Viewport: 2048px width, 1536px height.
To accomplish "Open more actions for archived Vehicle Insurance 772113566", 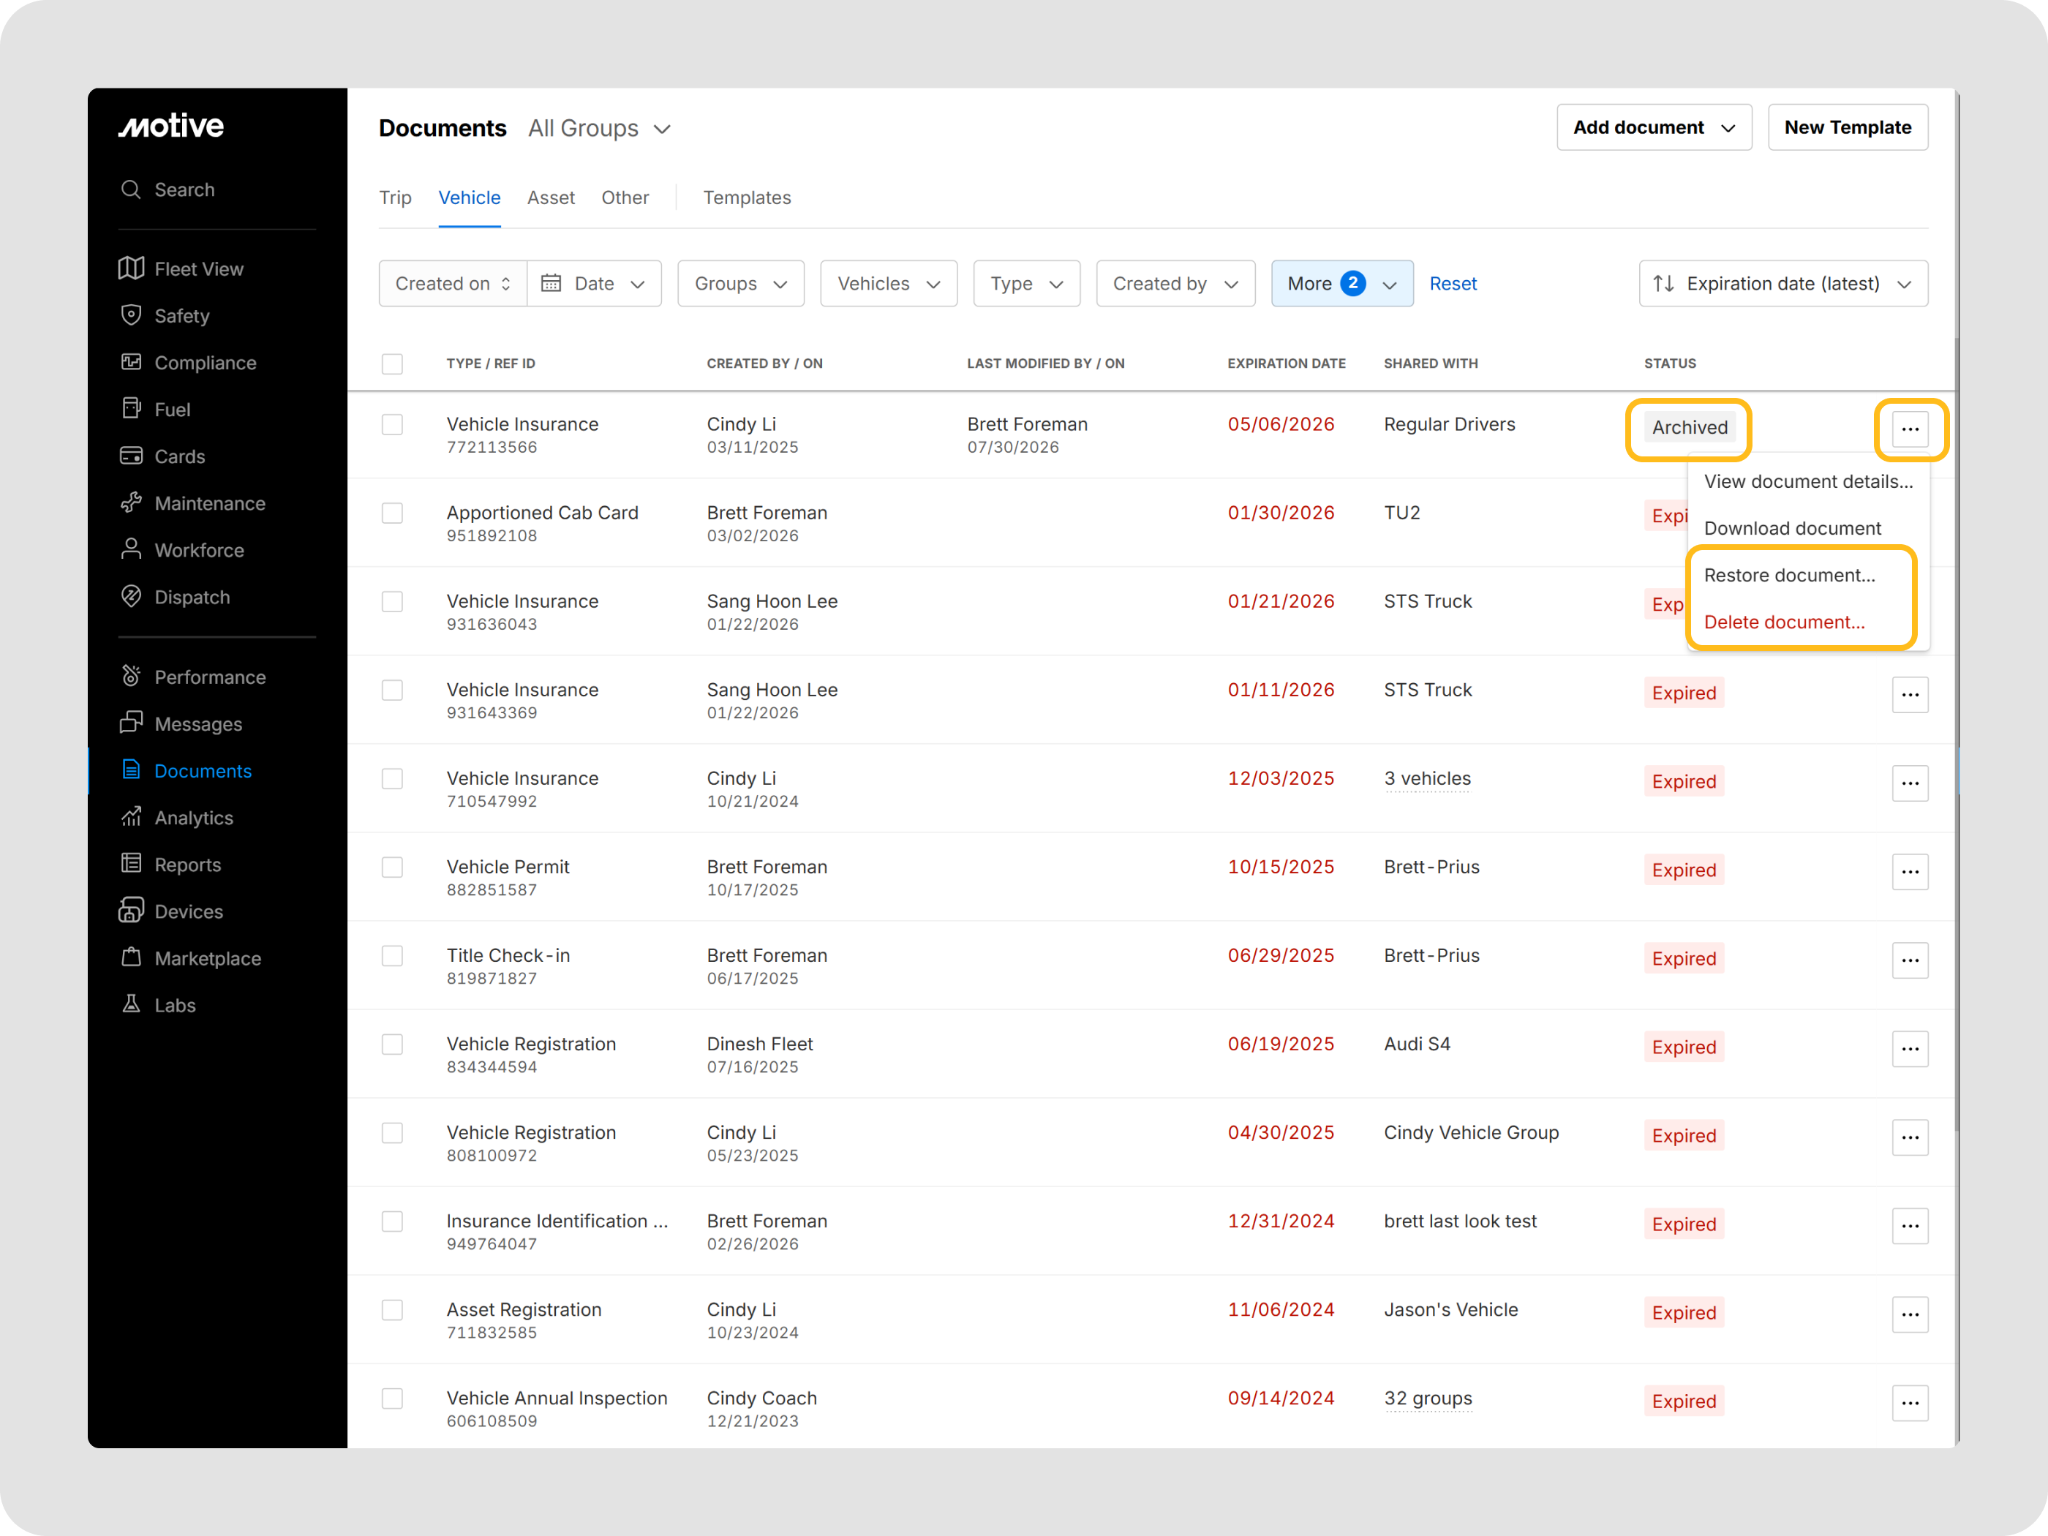I will (x=1909, y=429).
